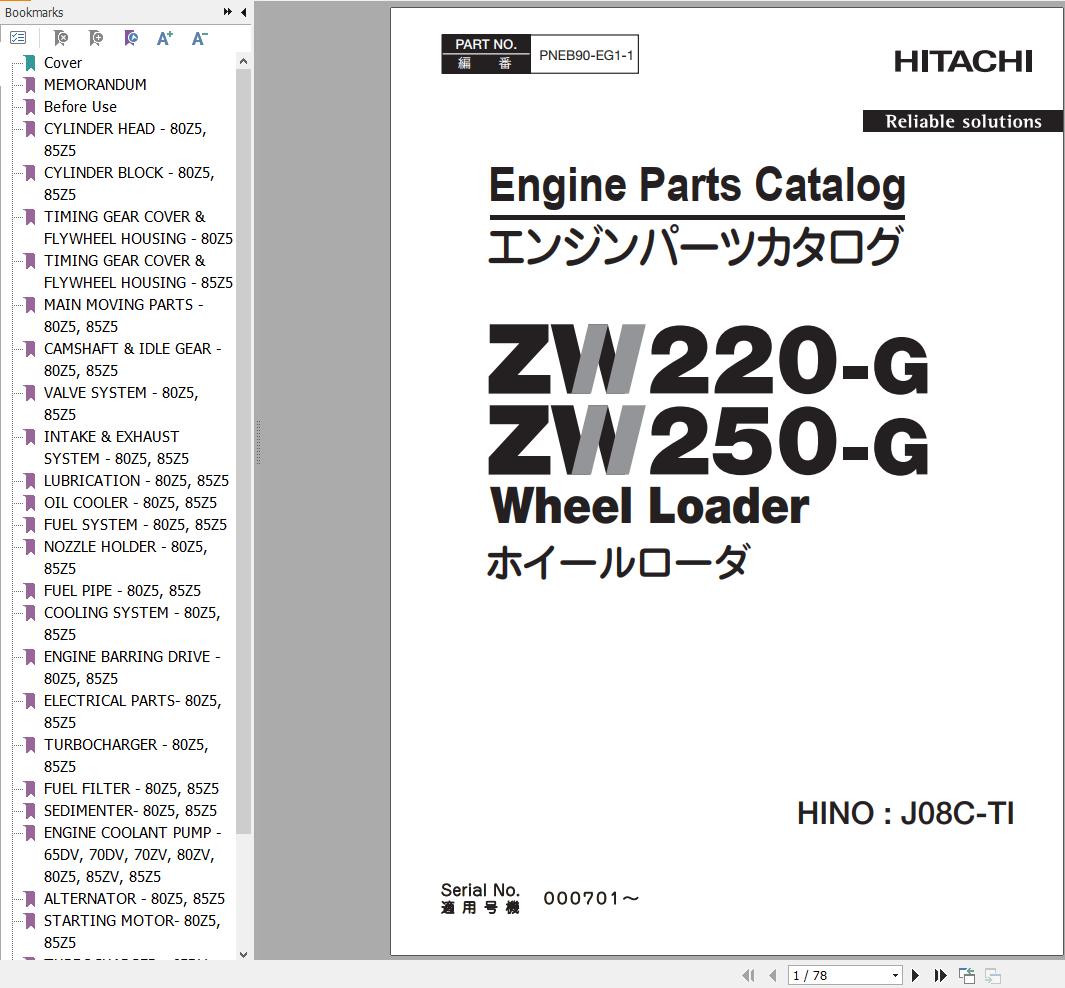This screenshot has width=1065, height=988.
Task: Open the CYLINDER HEAD bookmark
Action: (x=125, y=139)
